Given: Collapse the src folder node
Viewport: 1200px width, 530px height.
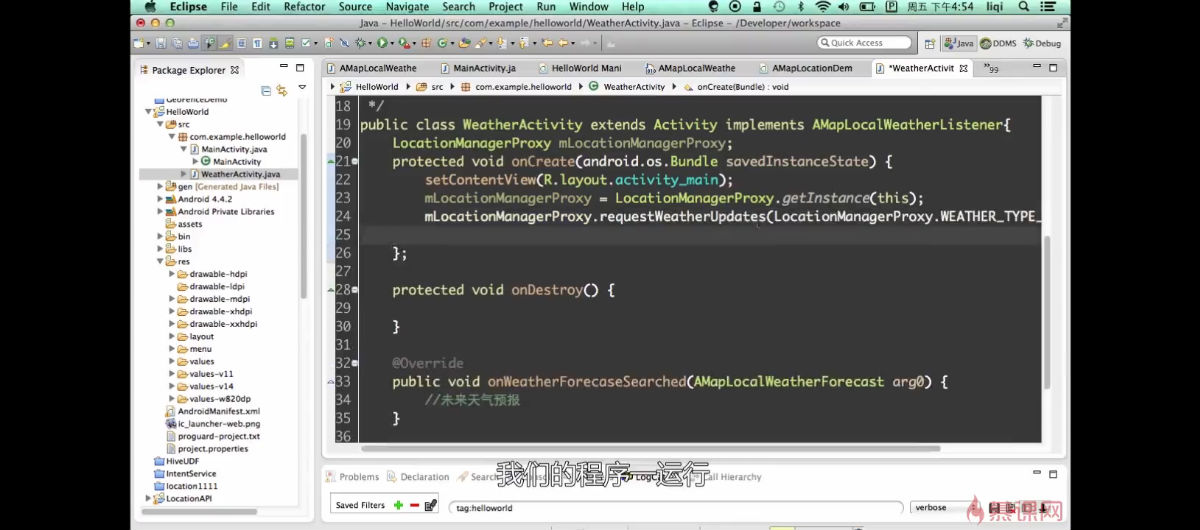Looking at the screenshot, I should pos(160,124).
